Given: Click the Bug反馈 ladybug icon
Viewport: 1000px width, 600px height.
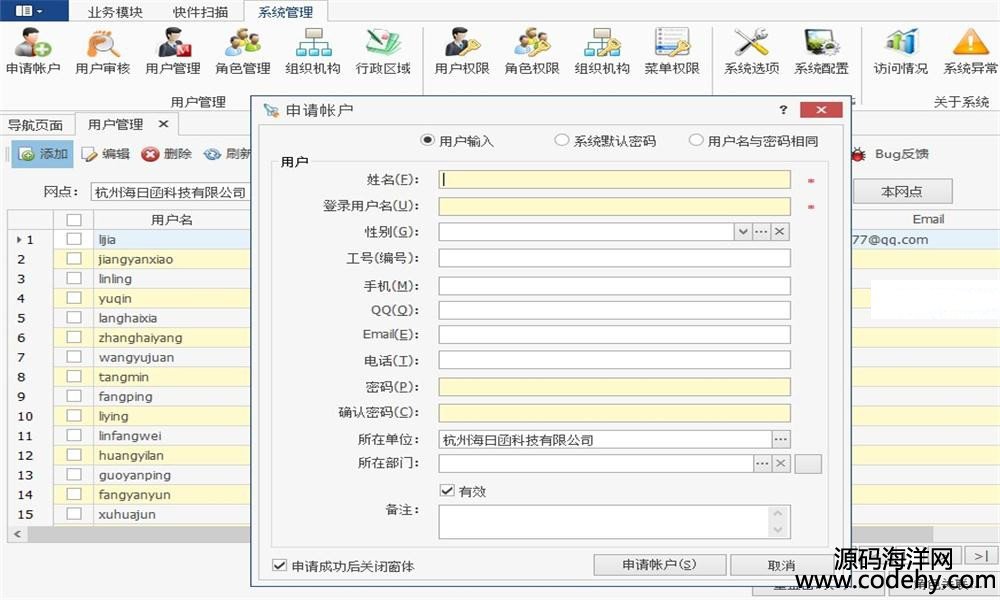Looking at the screenshot, I should point(858,154).
